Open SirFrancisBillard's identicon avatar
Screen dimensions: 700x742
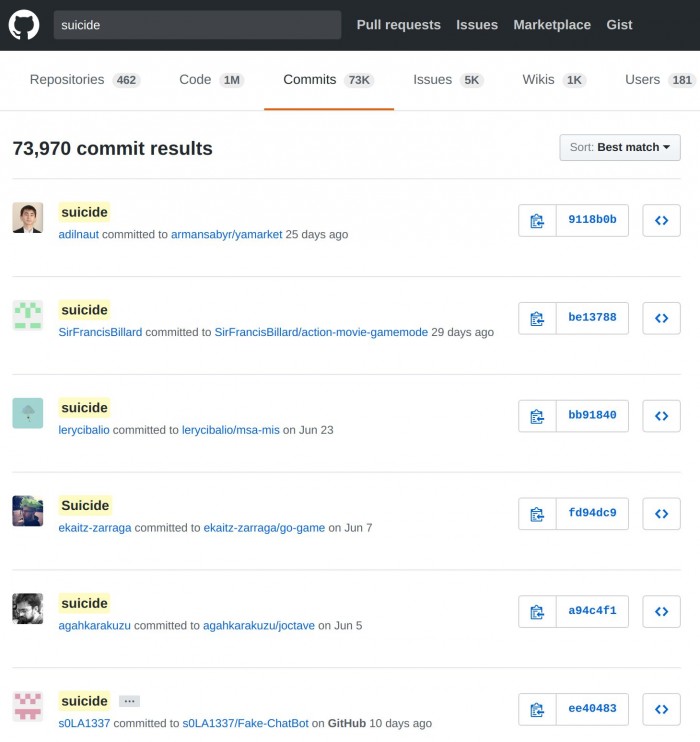coord(27,315)
